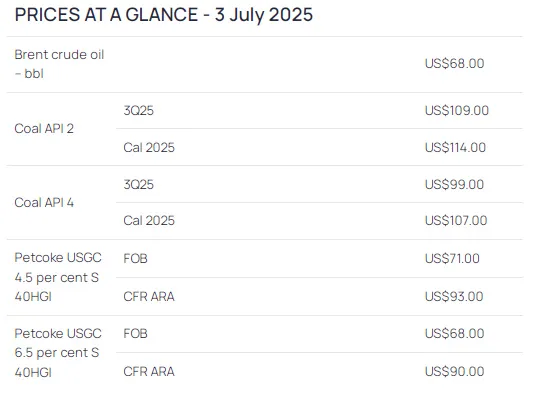Select Cal 2025 under Coal API 2

click(x=149, y=147)
